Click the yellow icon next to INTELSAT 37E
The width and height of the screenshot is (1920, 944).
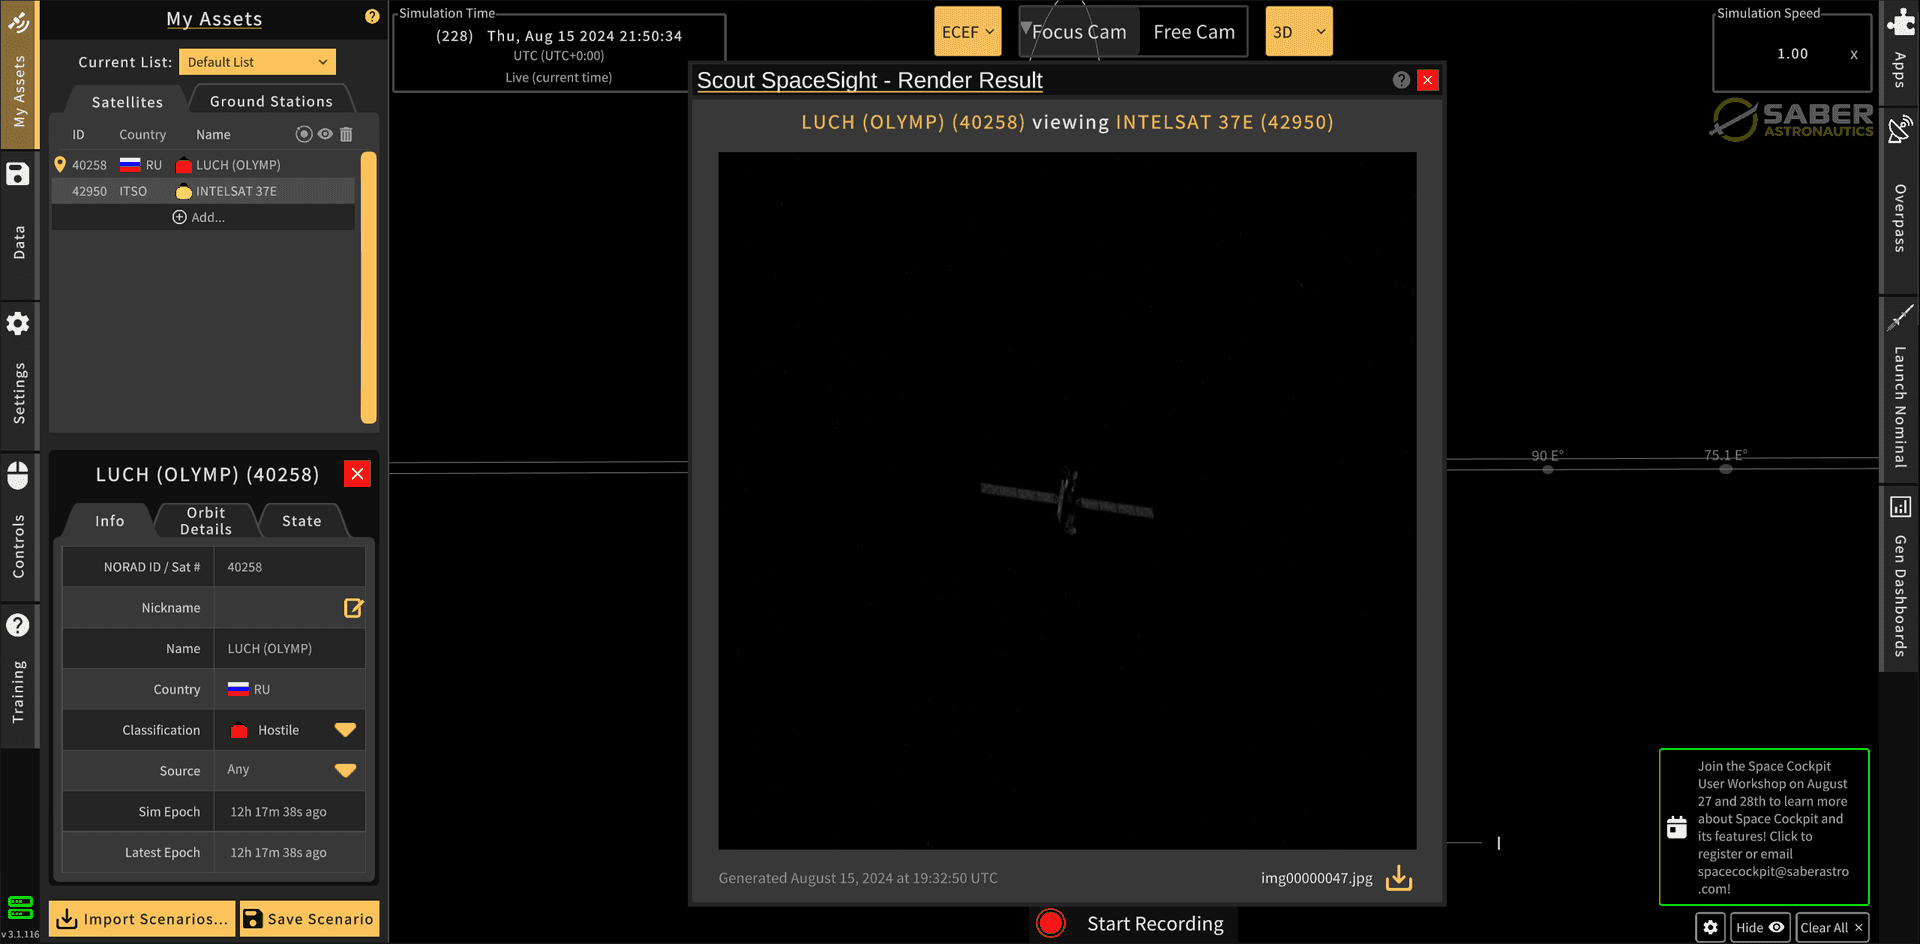pos(184,191)
